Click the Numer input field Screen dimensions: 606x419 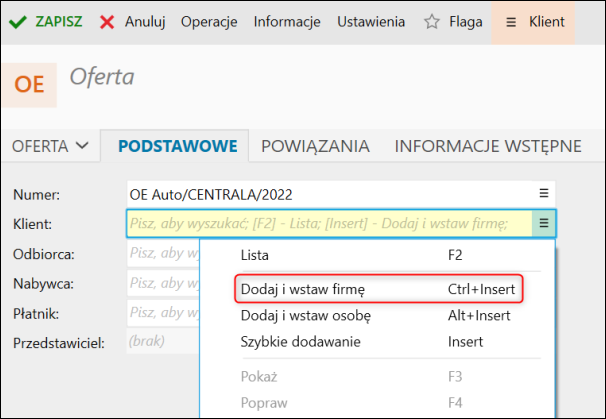point(341,194)
